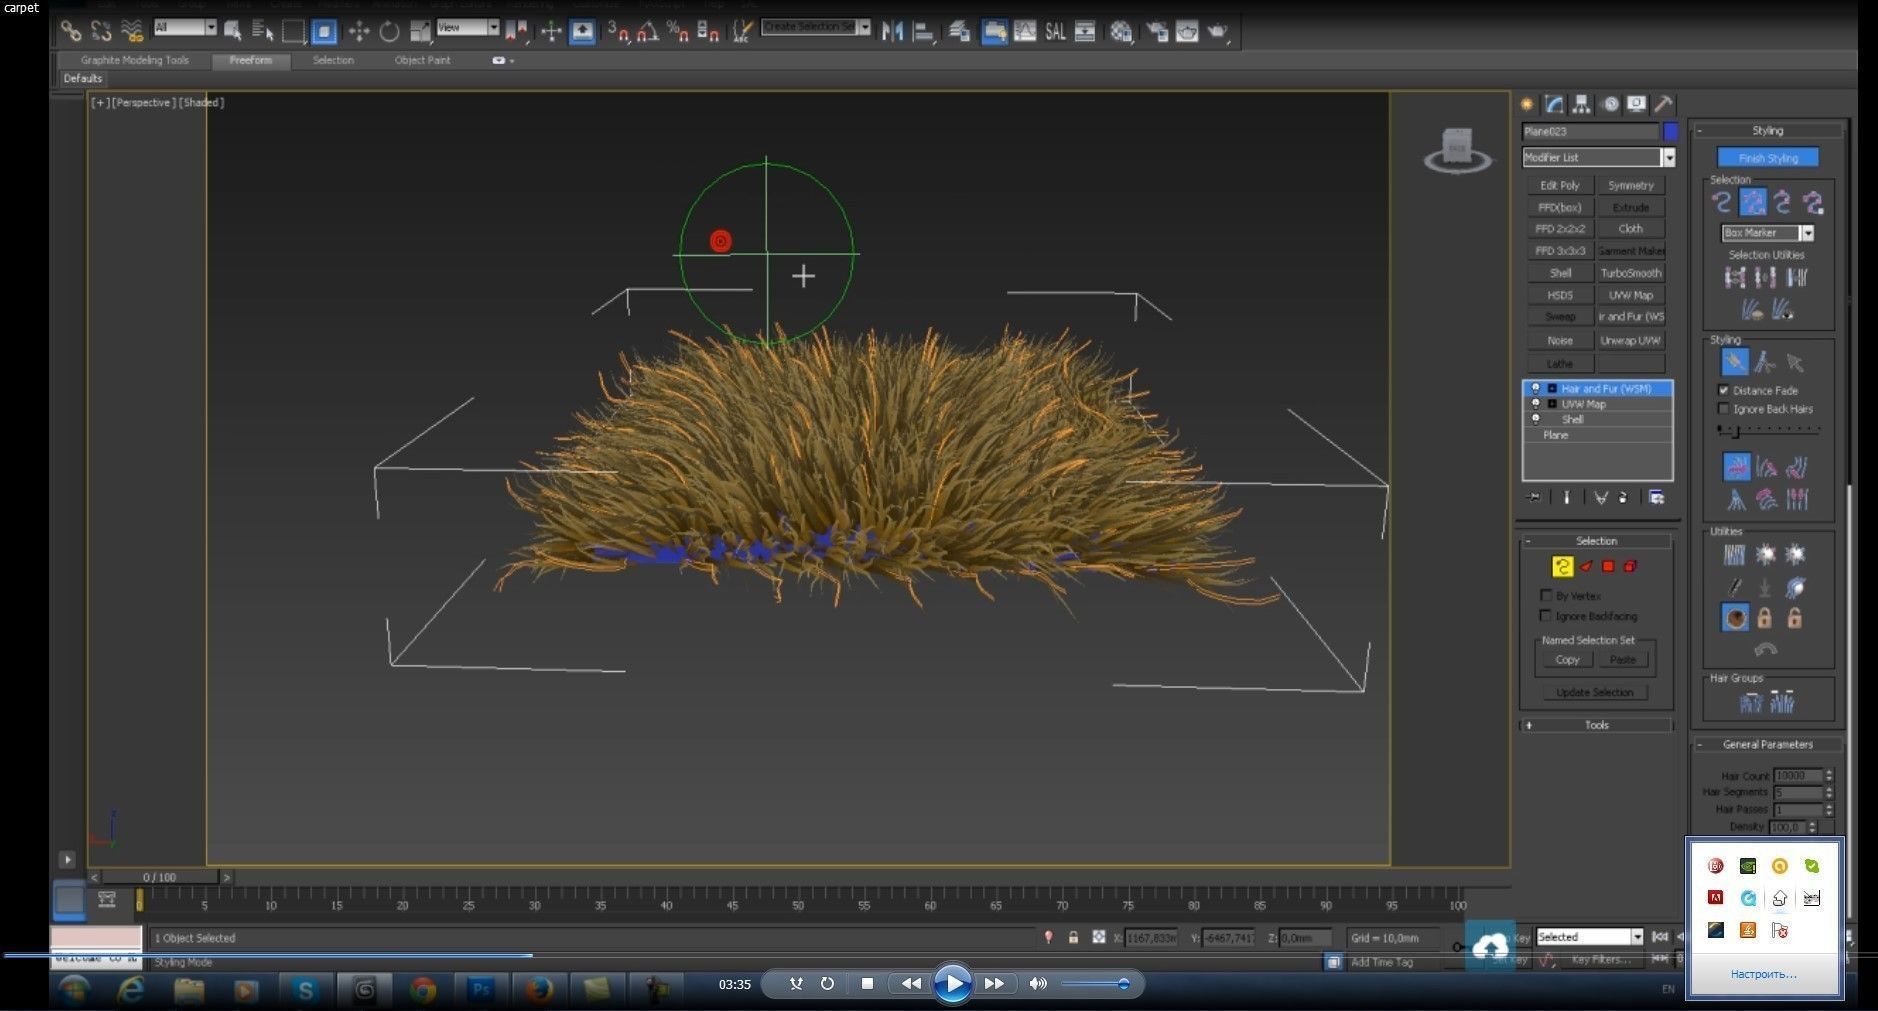The height and width of the screenshot is (1011, 1878).
Task: Uncheck the Distance Fade checkbox
Action: click(1723, 390)
